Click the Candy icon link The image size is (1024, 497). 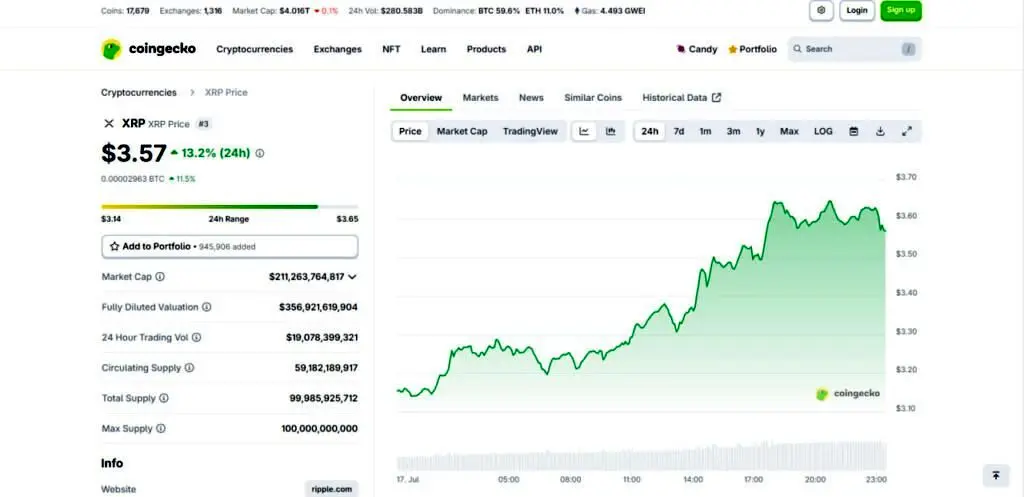point(696,49)
